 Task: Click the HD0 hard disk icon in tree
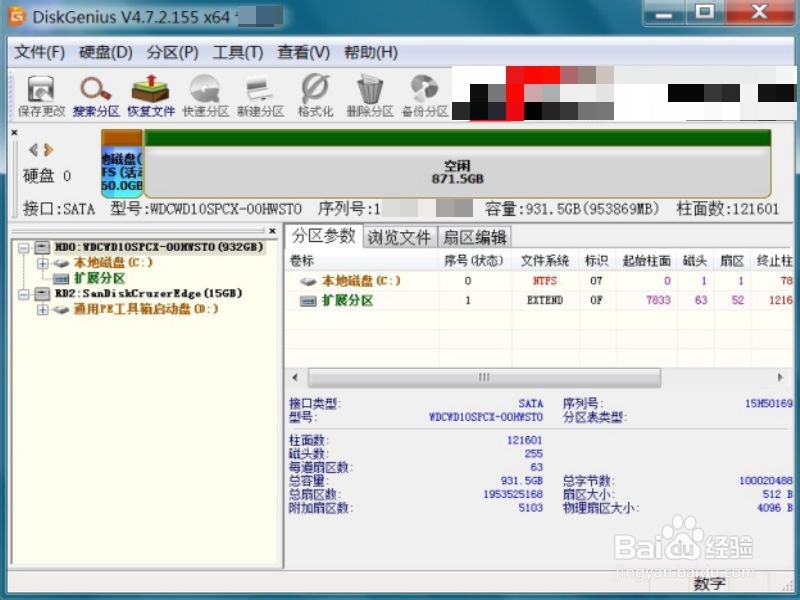click(42, 247)
